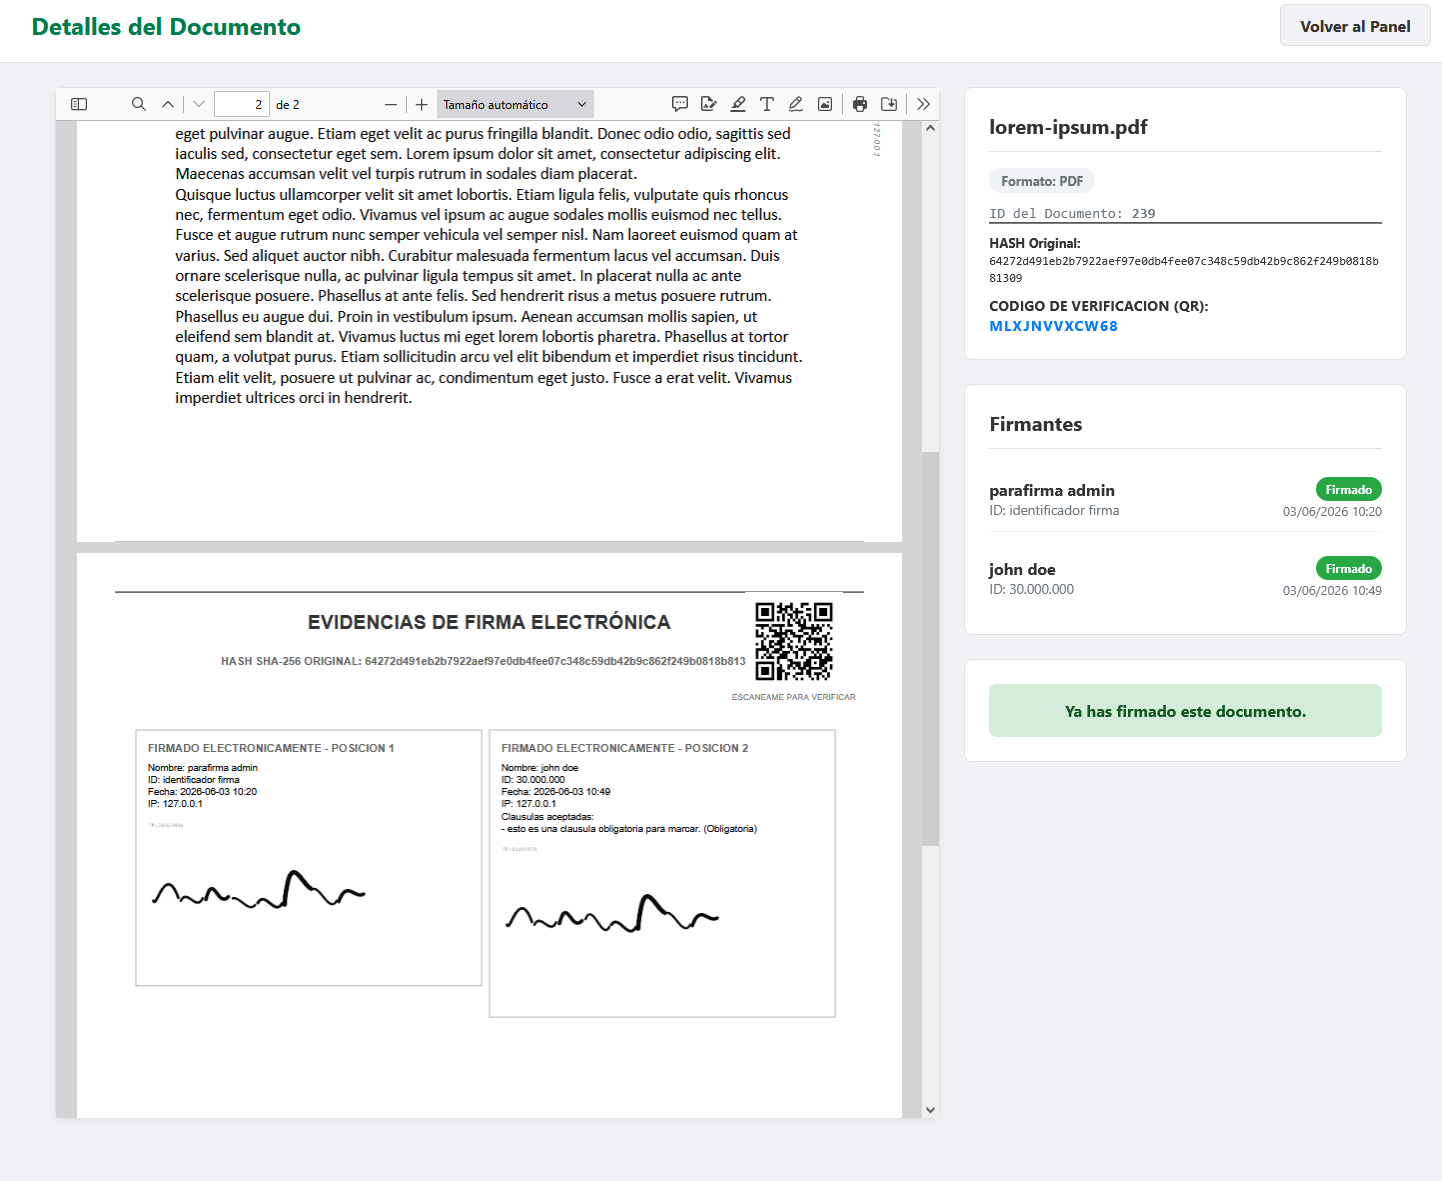Select the parafirma admin signer name
This screenshot has width=1442, height=1181.
tap(1052, 490)
